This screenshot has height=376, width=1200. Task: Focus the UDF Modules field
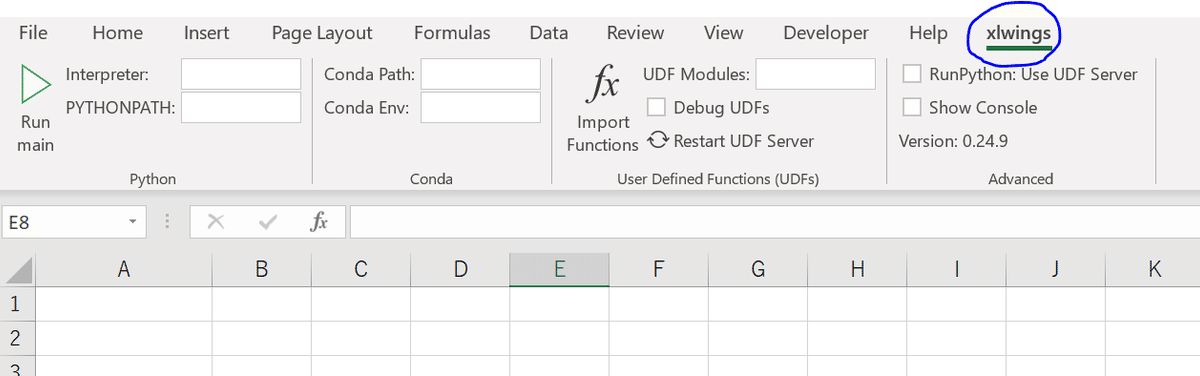coord(816,74)
